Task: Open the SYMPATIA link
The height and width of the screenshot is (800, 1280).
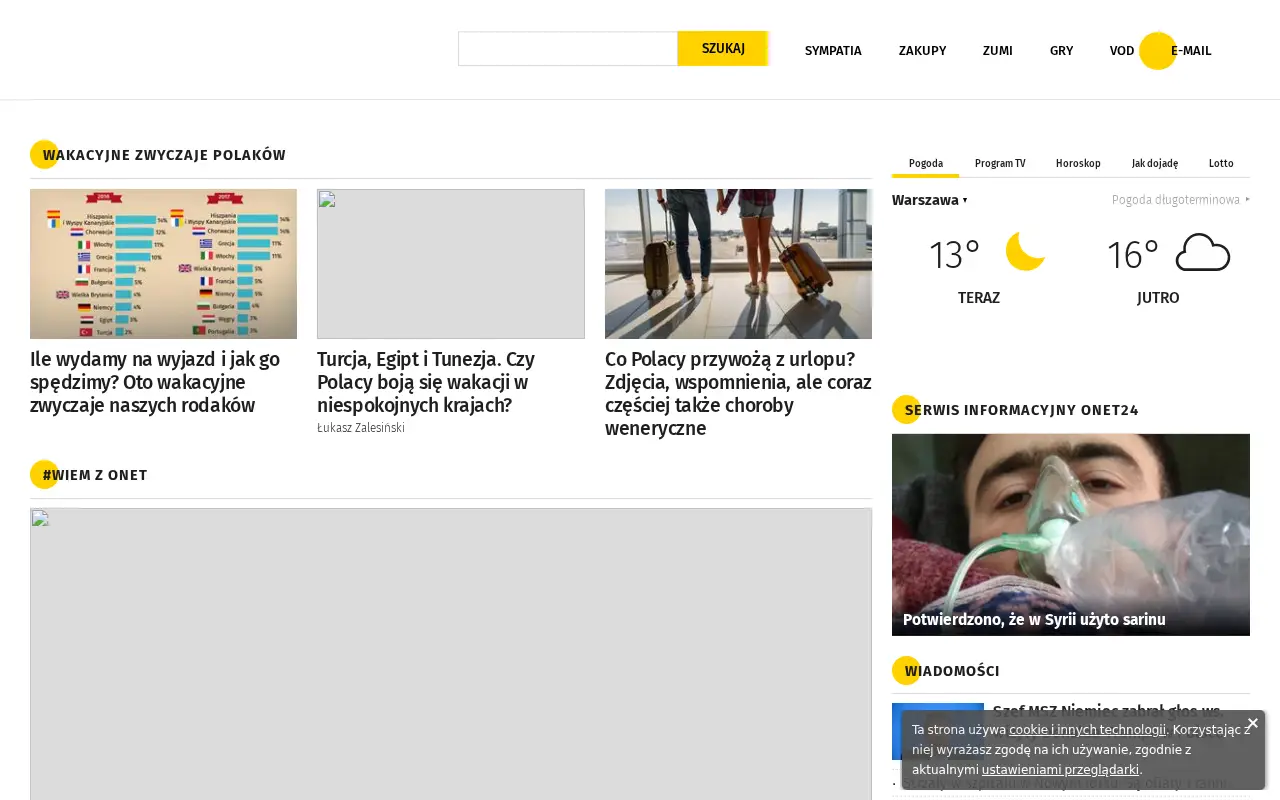Action: (833, 50)
